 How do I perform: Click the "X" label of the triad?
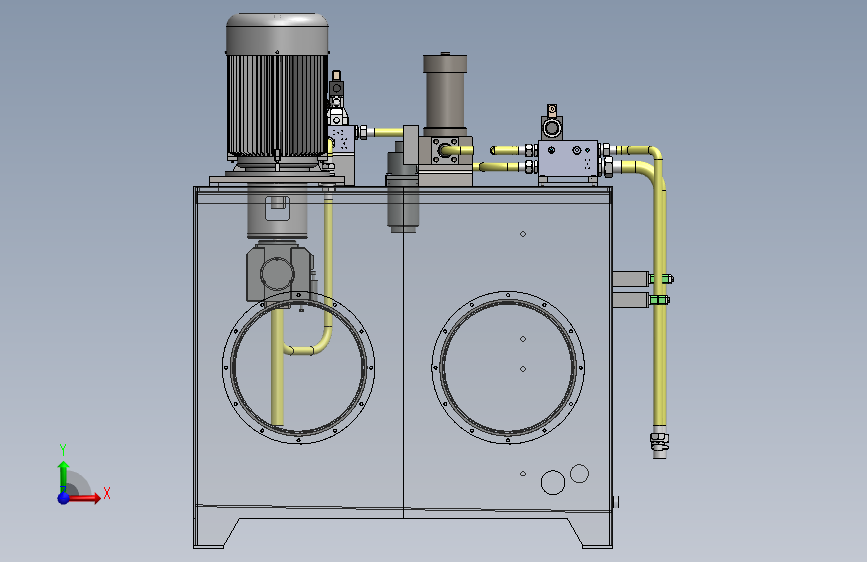107,493
